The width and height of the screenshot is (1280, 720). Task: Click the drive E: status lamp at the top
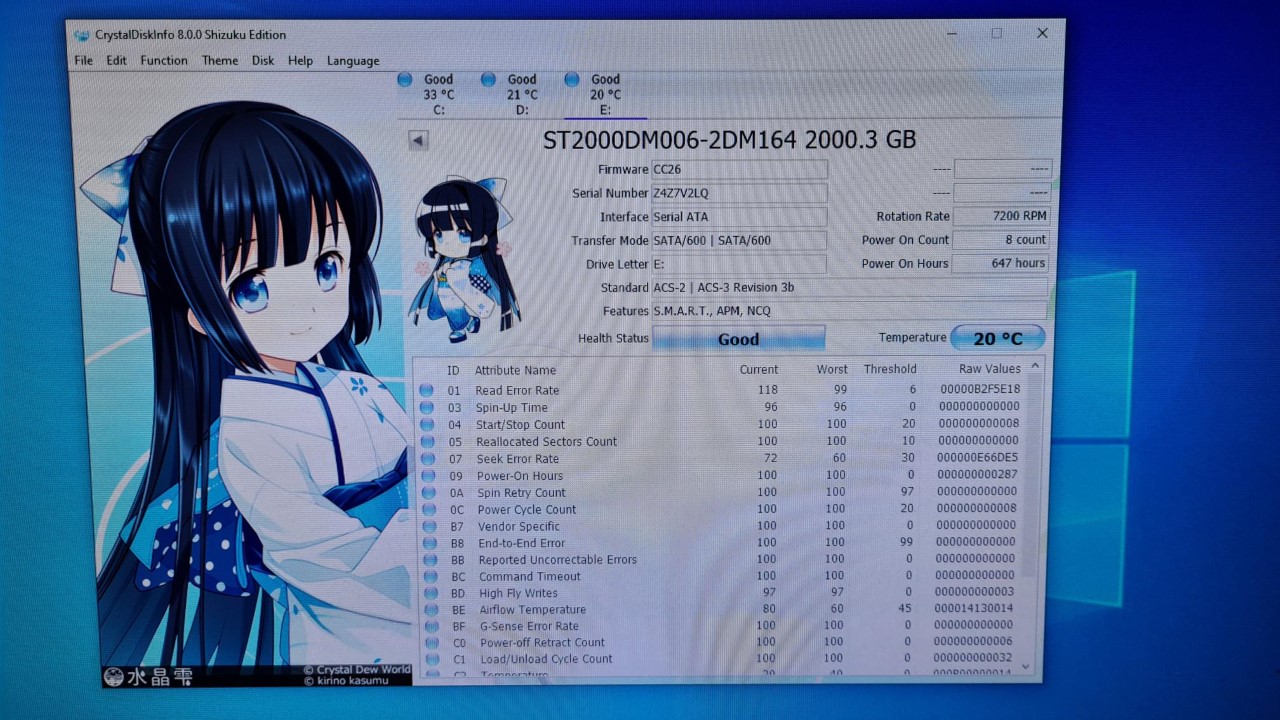[571, 79]
